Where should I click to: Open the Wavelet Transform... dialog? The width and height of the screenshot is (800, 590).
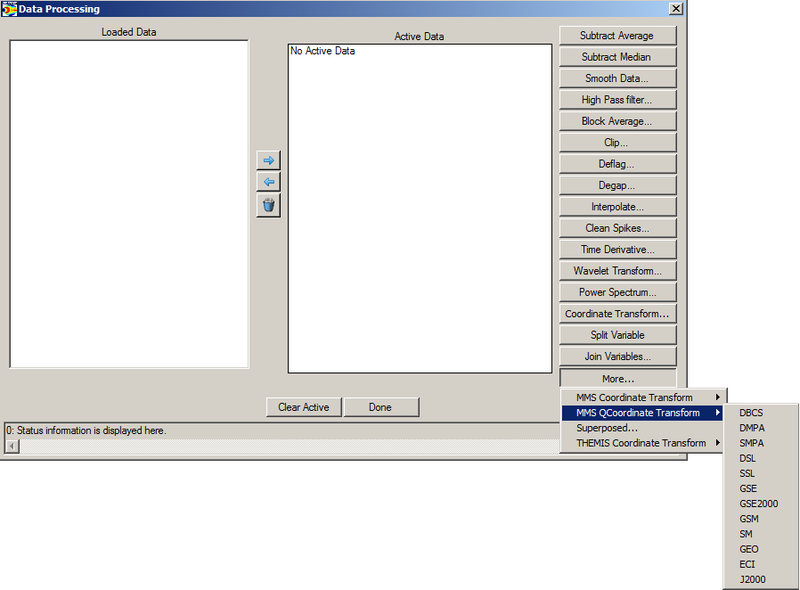[x=618, y=271]
